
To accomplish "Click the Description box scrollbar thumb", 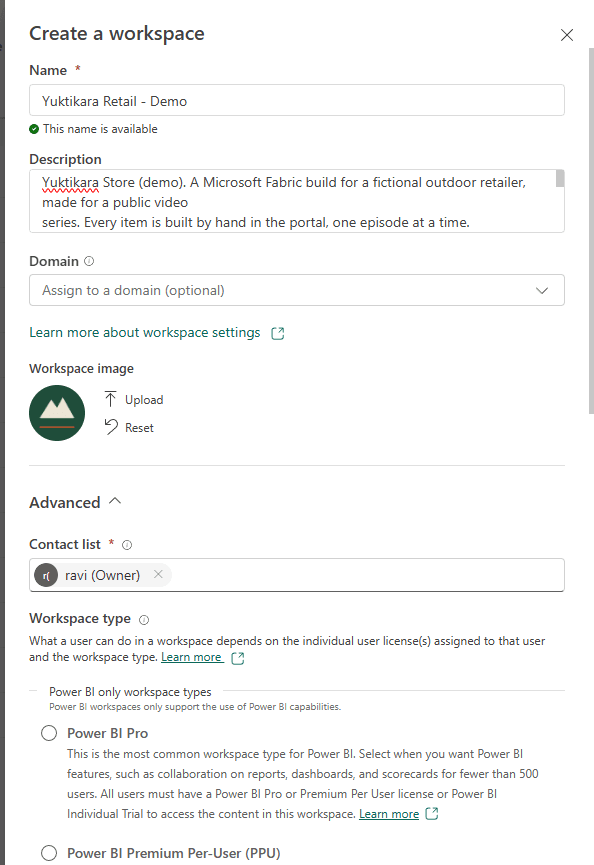I will click(x=560, y=179).
